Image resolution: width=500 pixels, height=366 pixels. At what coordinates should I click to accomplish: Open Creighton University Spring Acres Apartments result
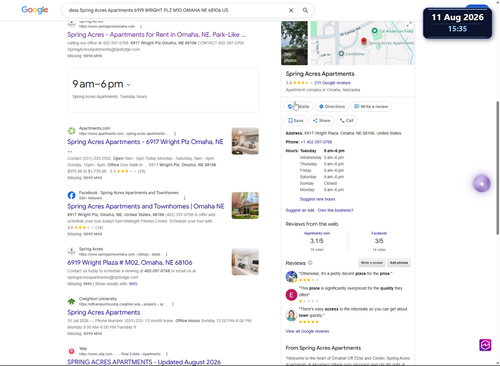[x=104, y=312]
